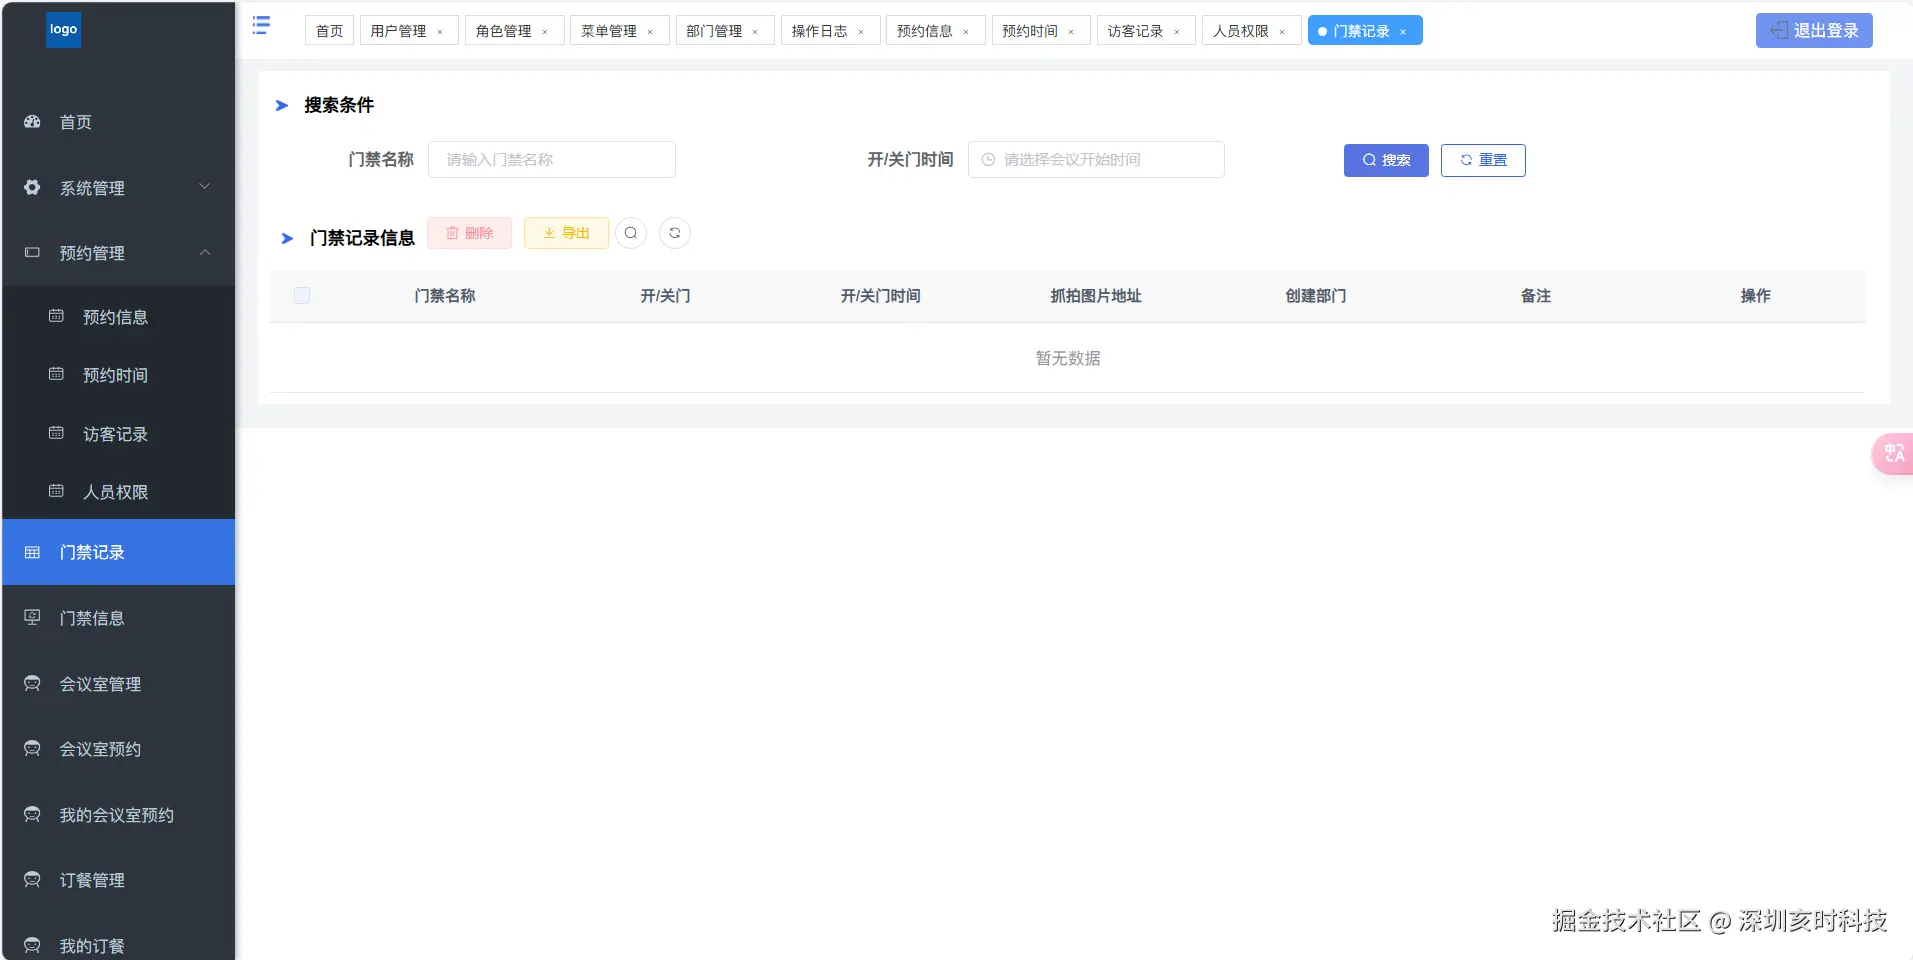The width and height of the screenshot is (1913, 960).
Task: Click the 备注 column header
Action: (1536, 296)
